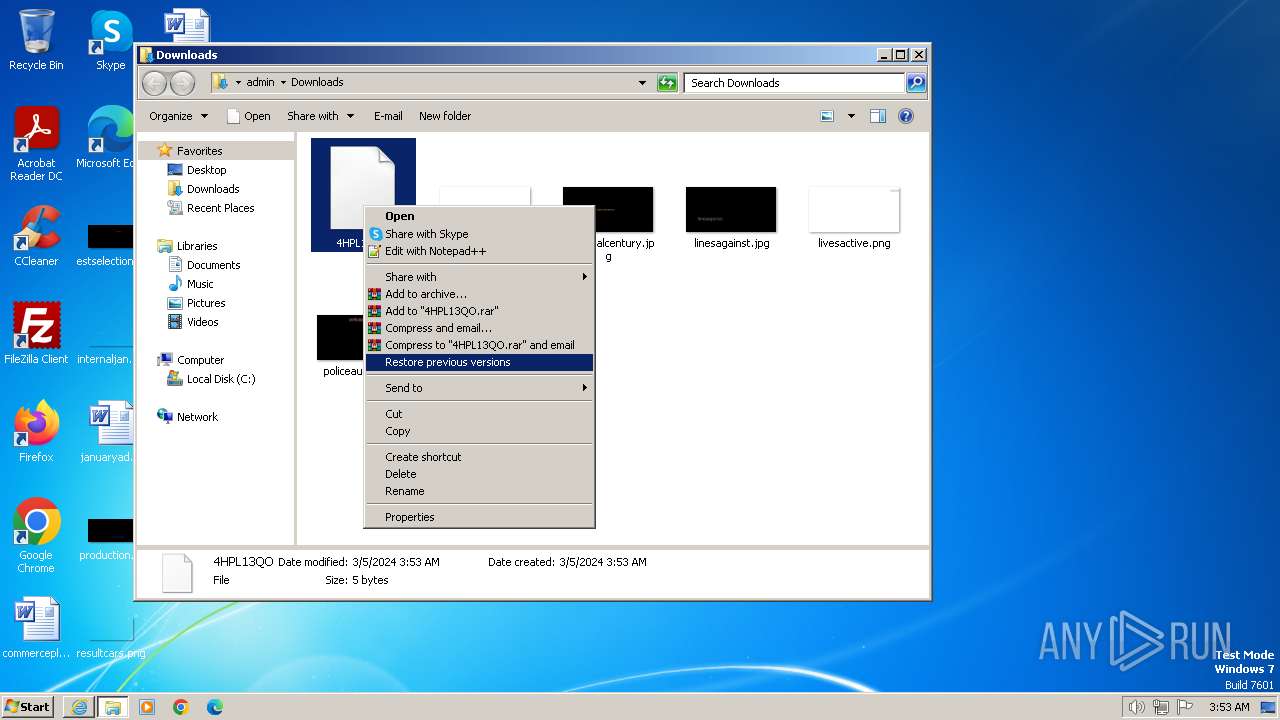Screen dimensions: 1280x720
Task: Select Share with Skype menu entry
Action: click(479, 234)
